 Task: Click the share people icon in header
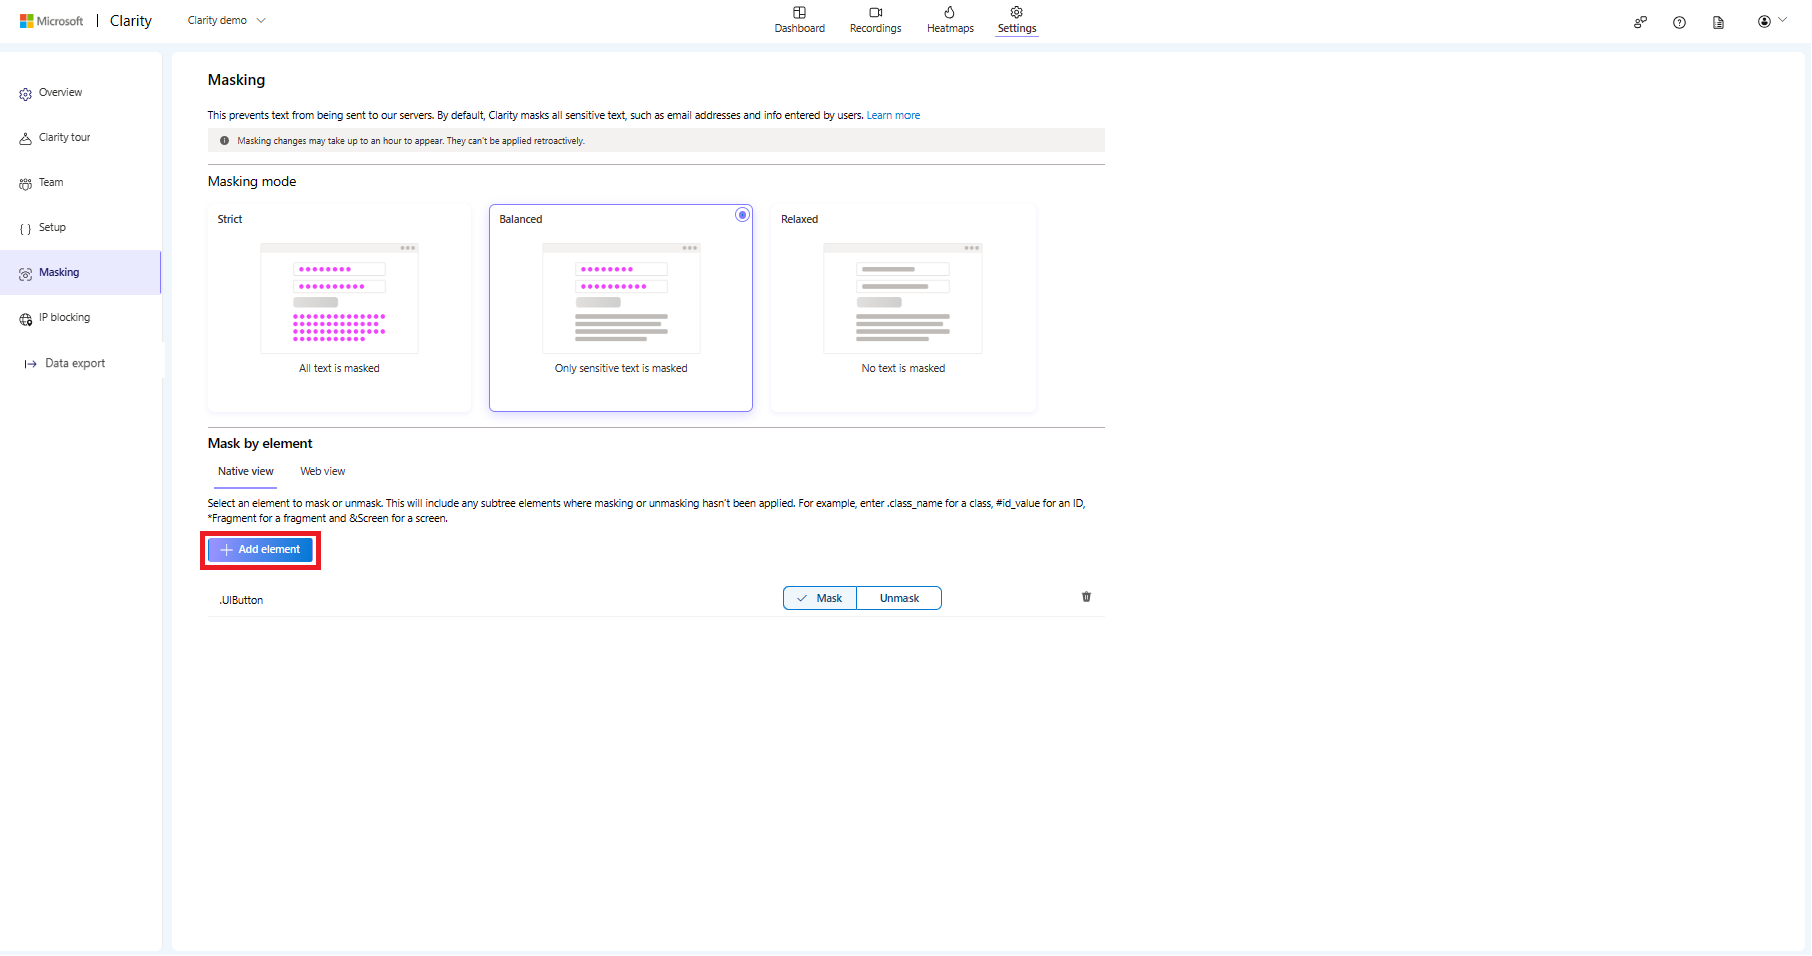[1640, 22]
